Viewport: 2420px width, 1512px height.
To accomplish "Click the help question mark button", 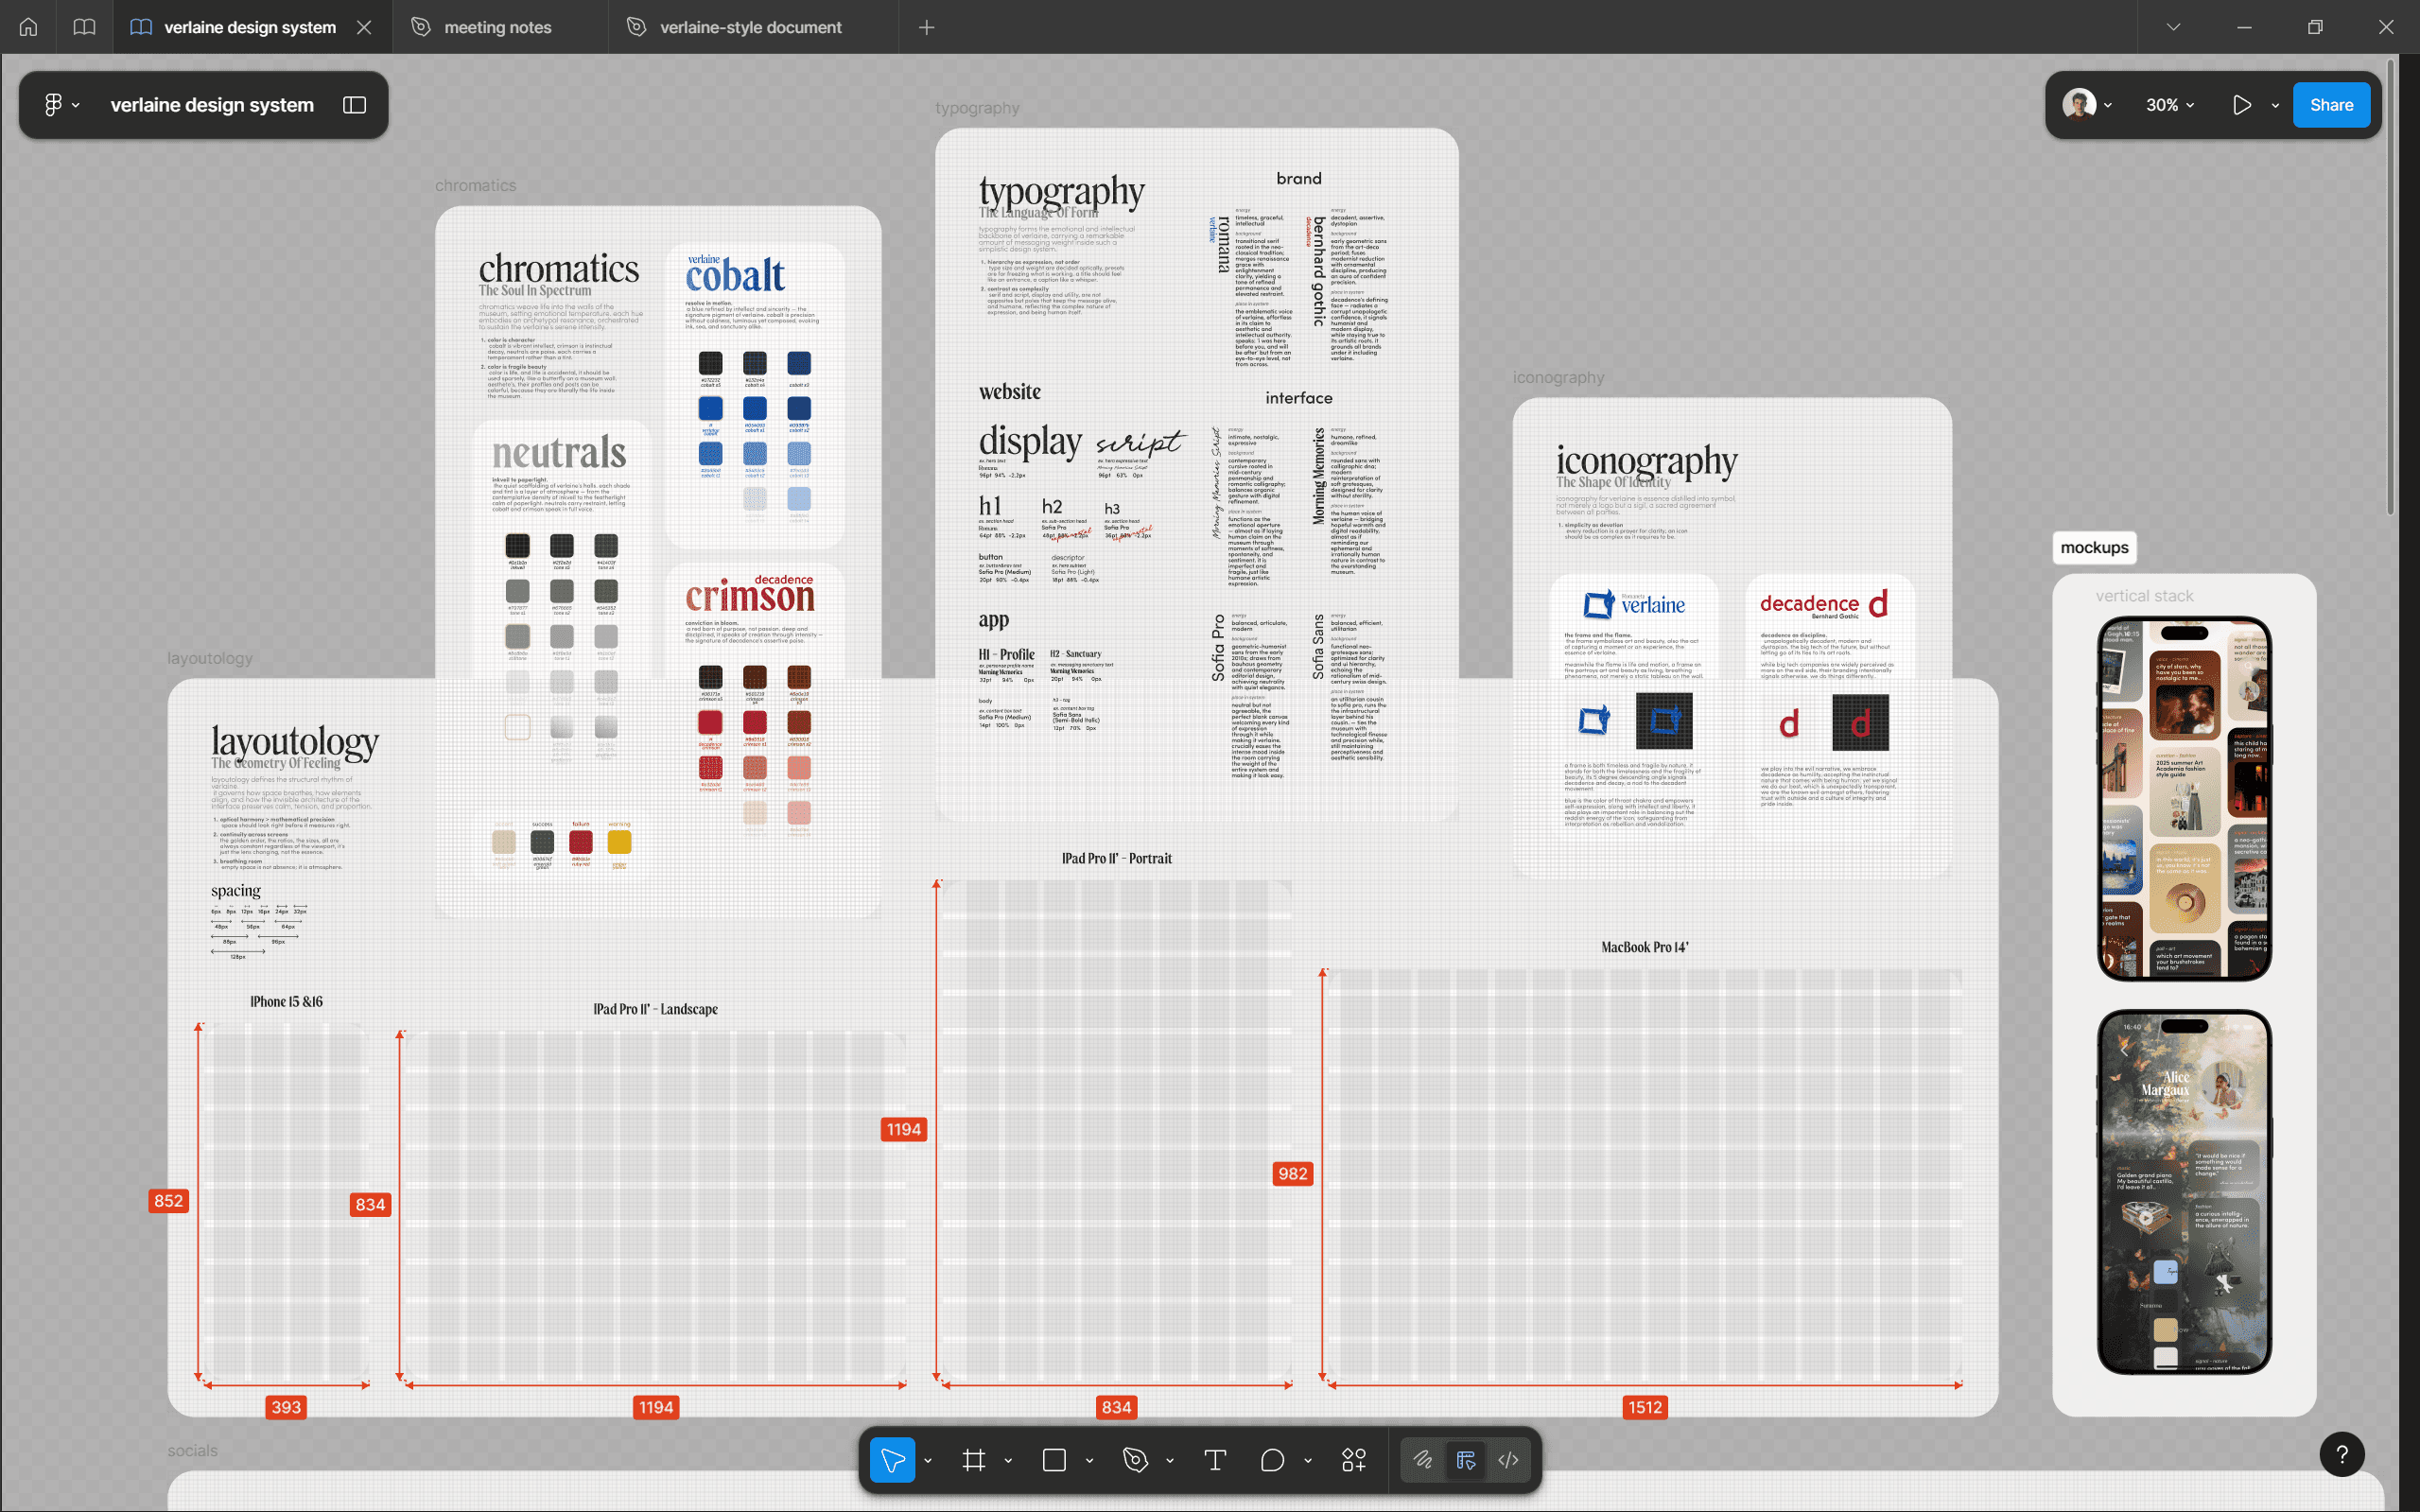I will tap(2342, 1454).
